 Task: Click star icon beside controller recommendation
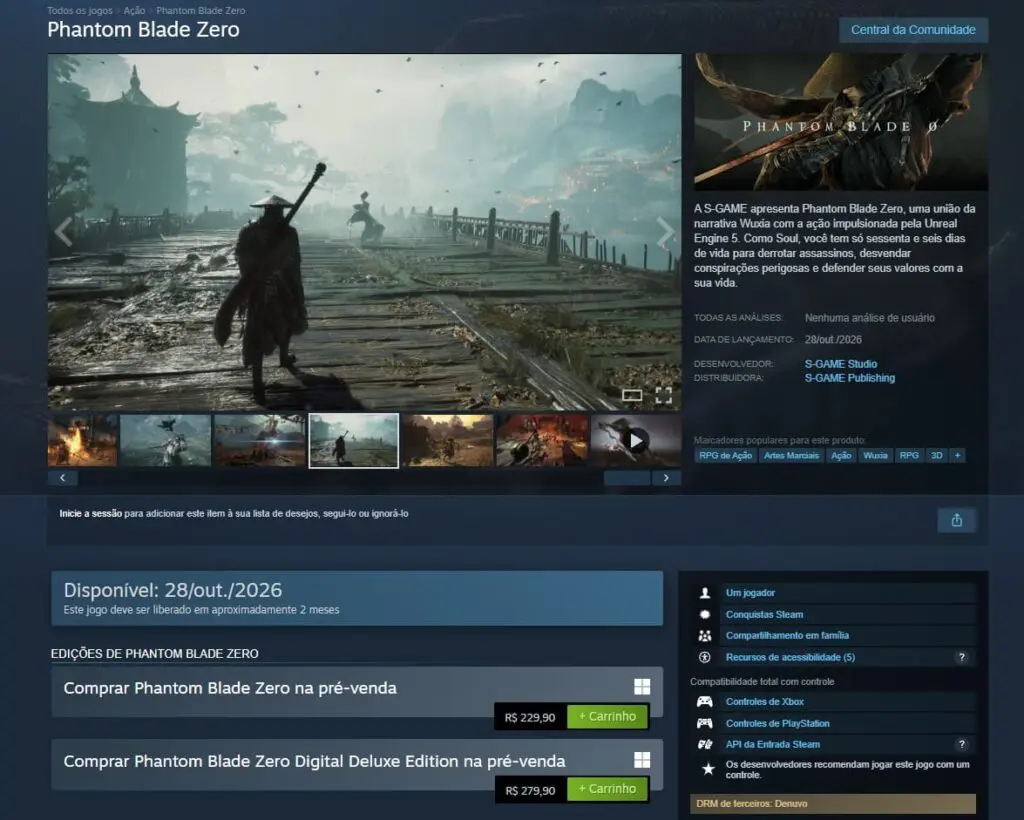(x=708, y=769)
